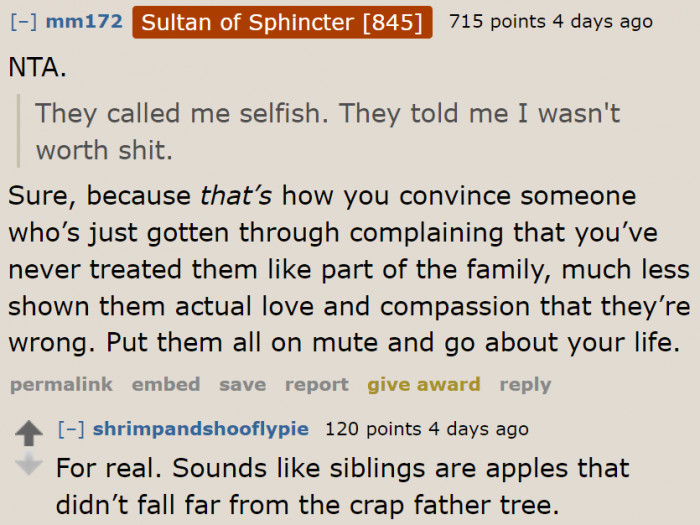Save mm172's comment
The width and height of the screenshot is (700, 525).
pyautogui.click(x=242, y=384)
